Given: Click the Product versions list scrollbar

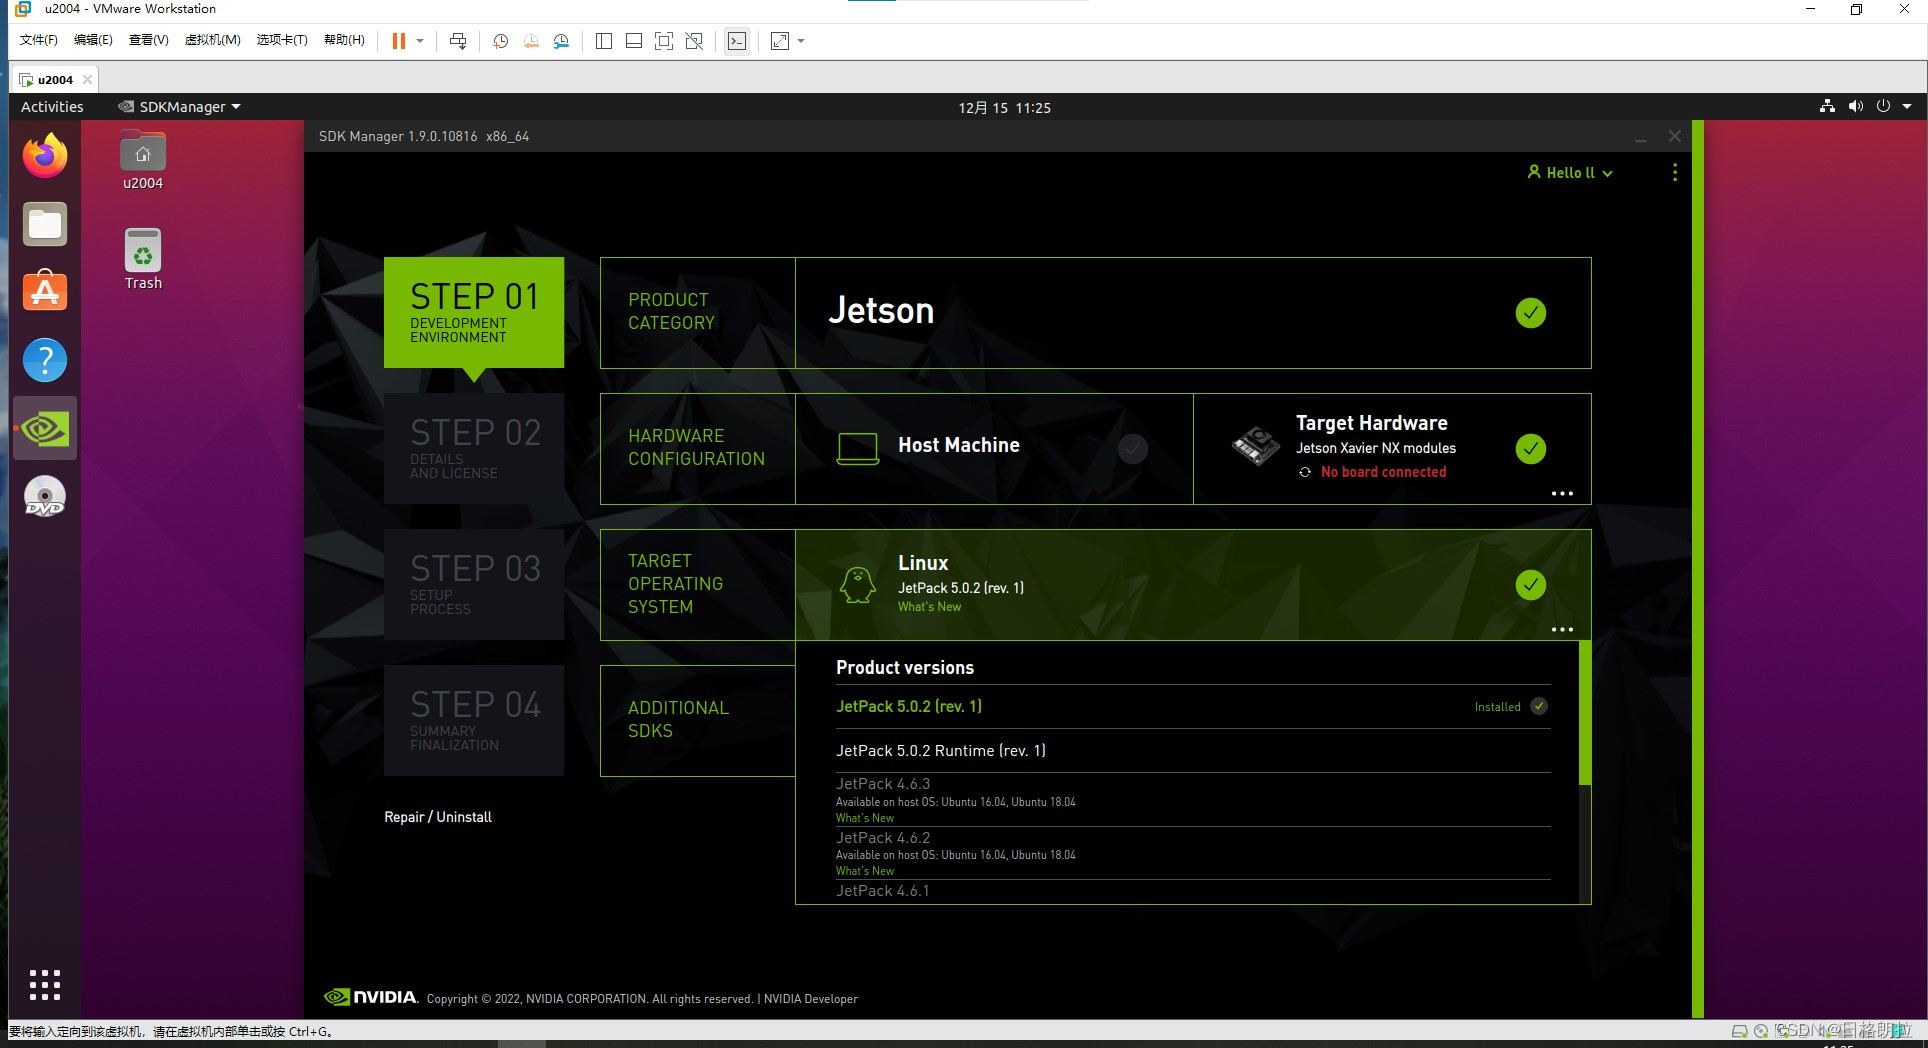Looking at the screenshot, I should [x=1584, y=713].
